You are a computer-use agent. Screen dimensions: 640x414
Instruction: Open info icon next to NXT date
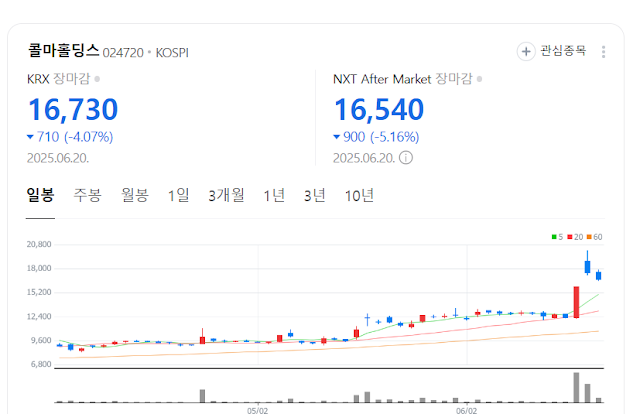tap(406, 158)
